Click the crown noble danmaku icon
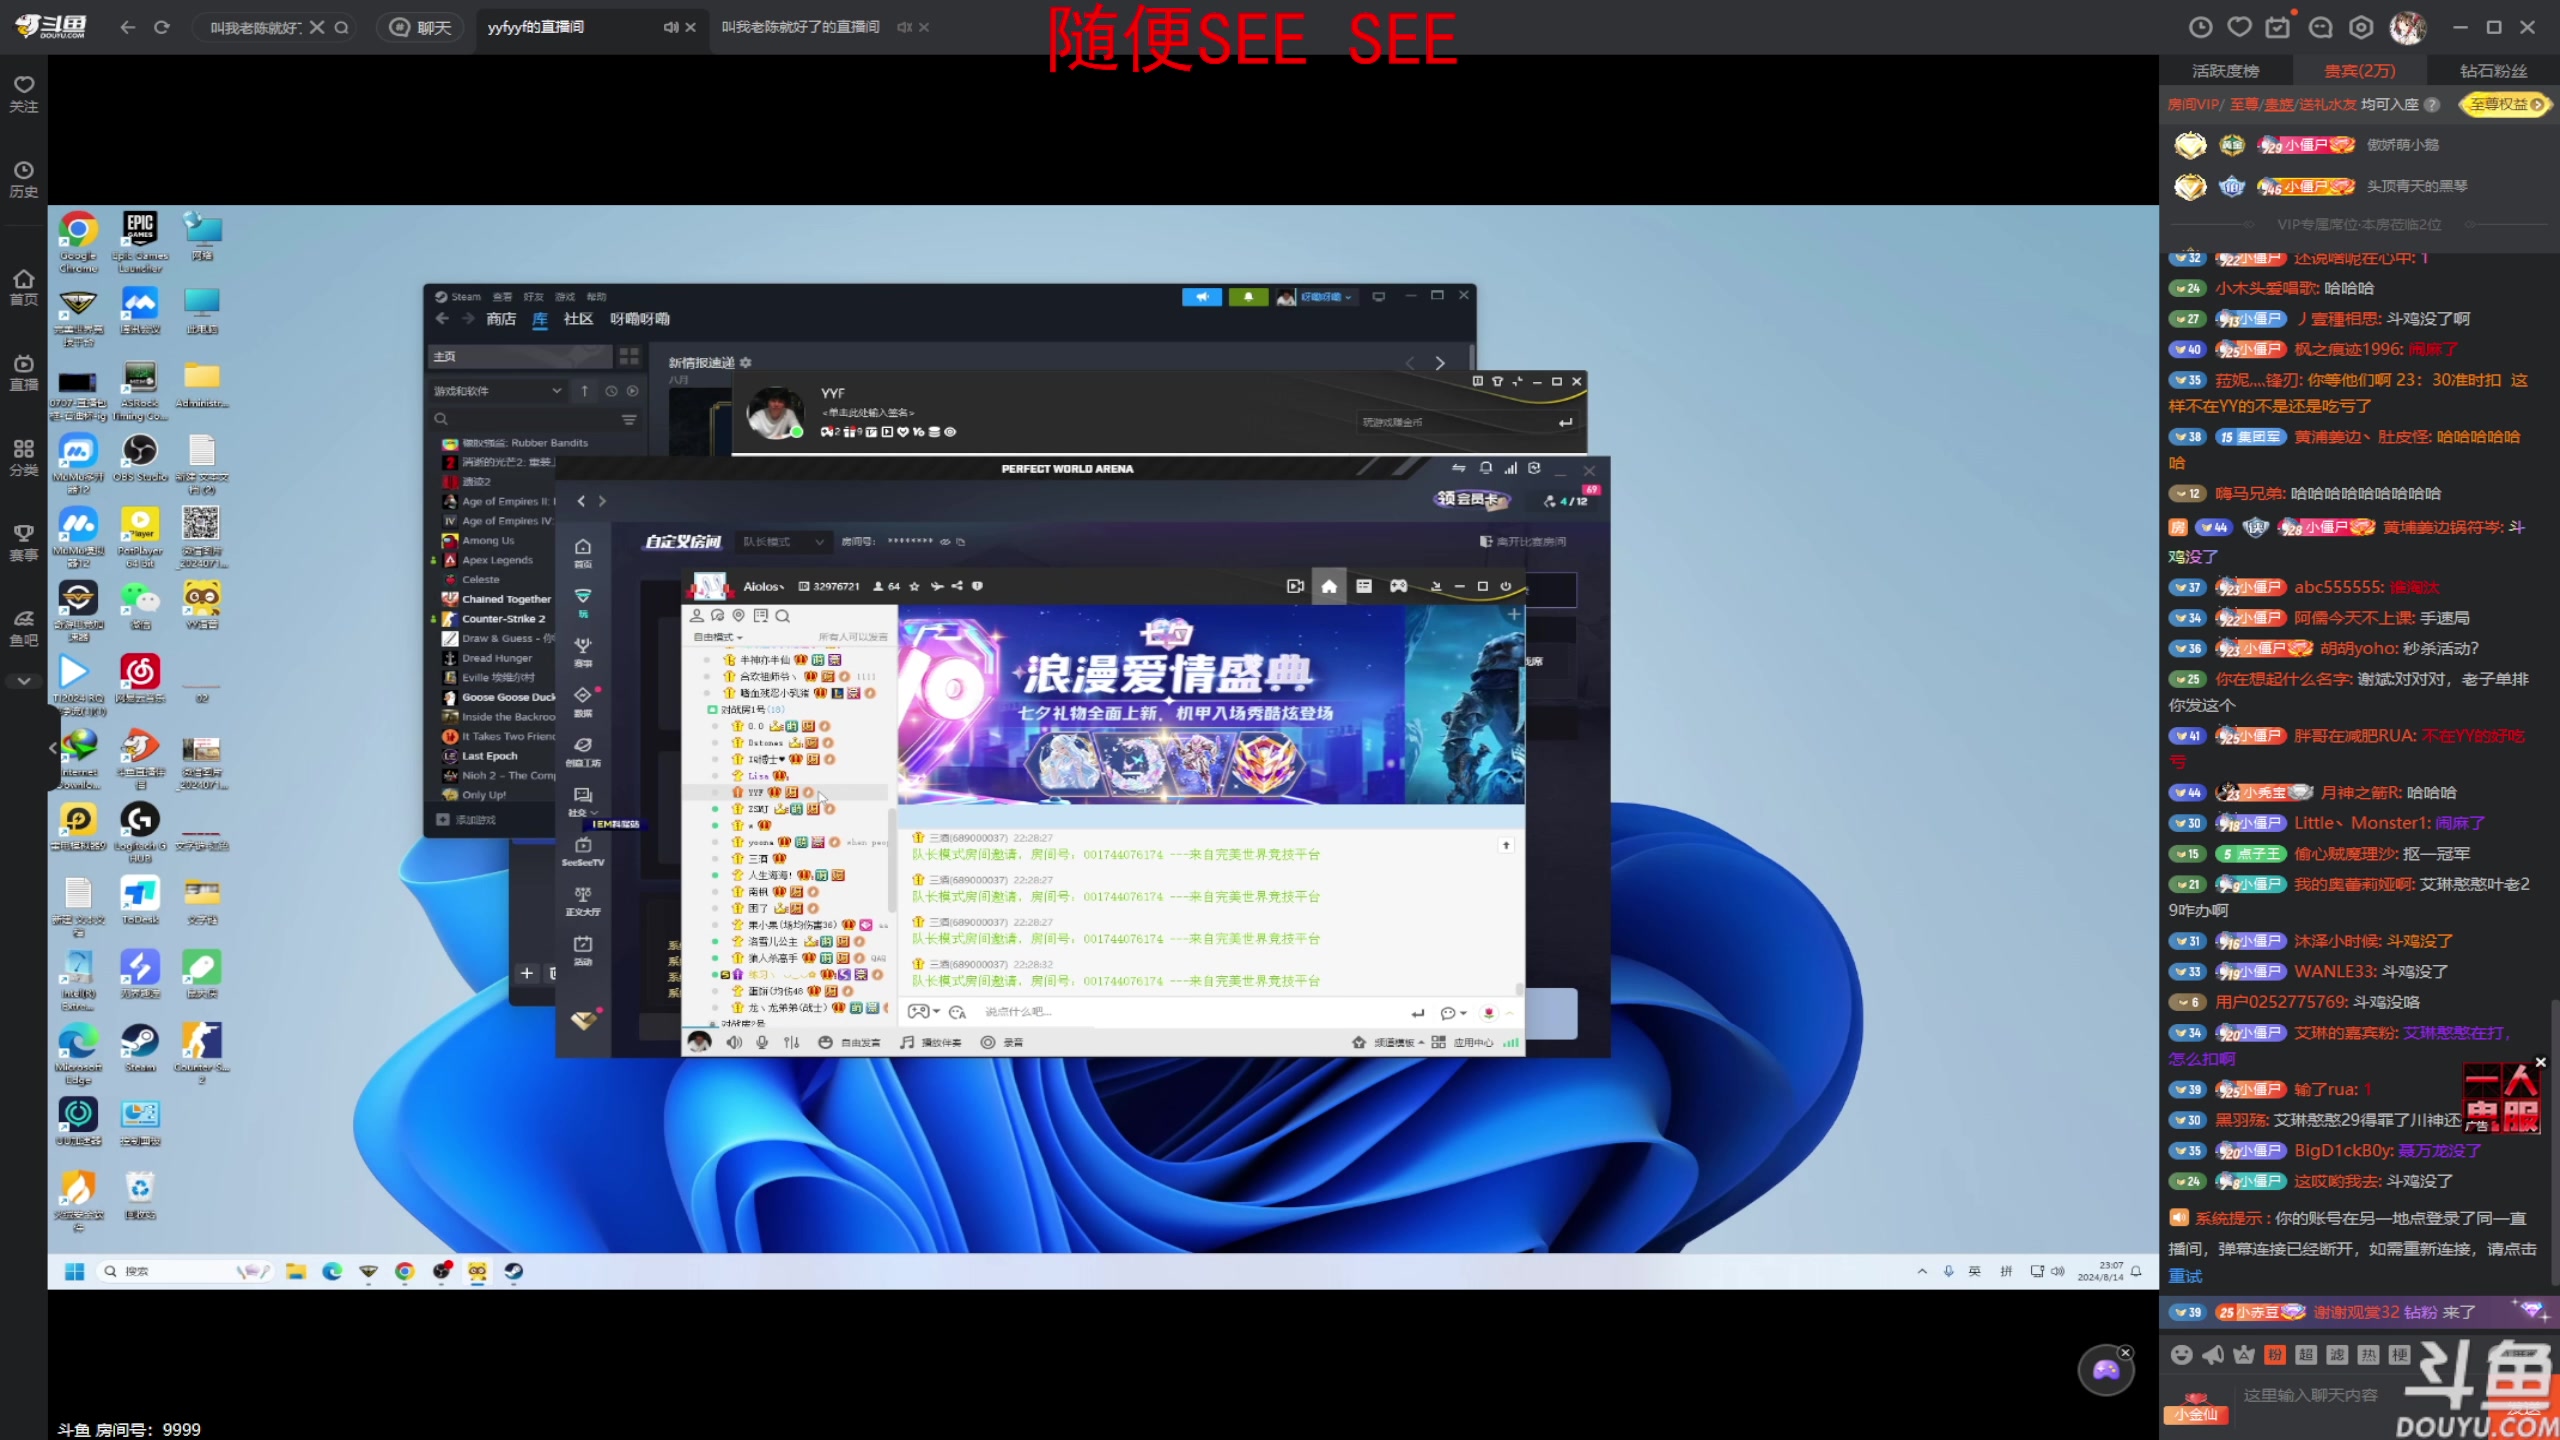2560x1440 pixels. point(2244,1355)
